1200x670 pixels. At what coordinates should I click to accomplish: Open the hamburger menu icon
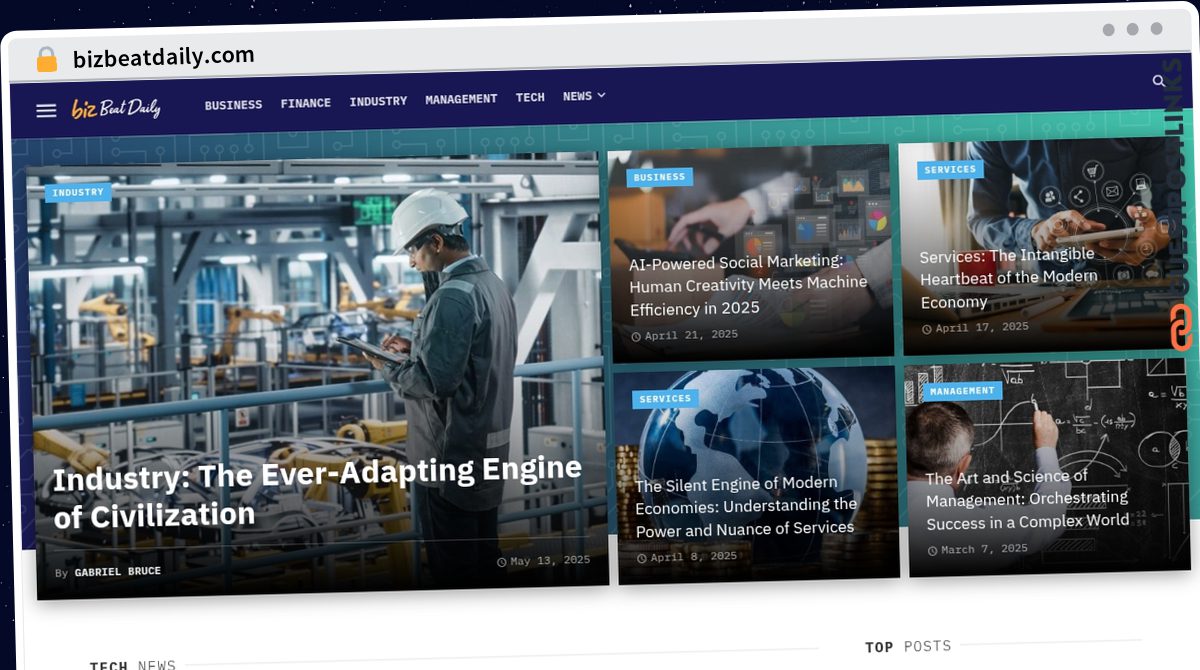point(46,111)
